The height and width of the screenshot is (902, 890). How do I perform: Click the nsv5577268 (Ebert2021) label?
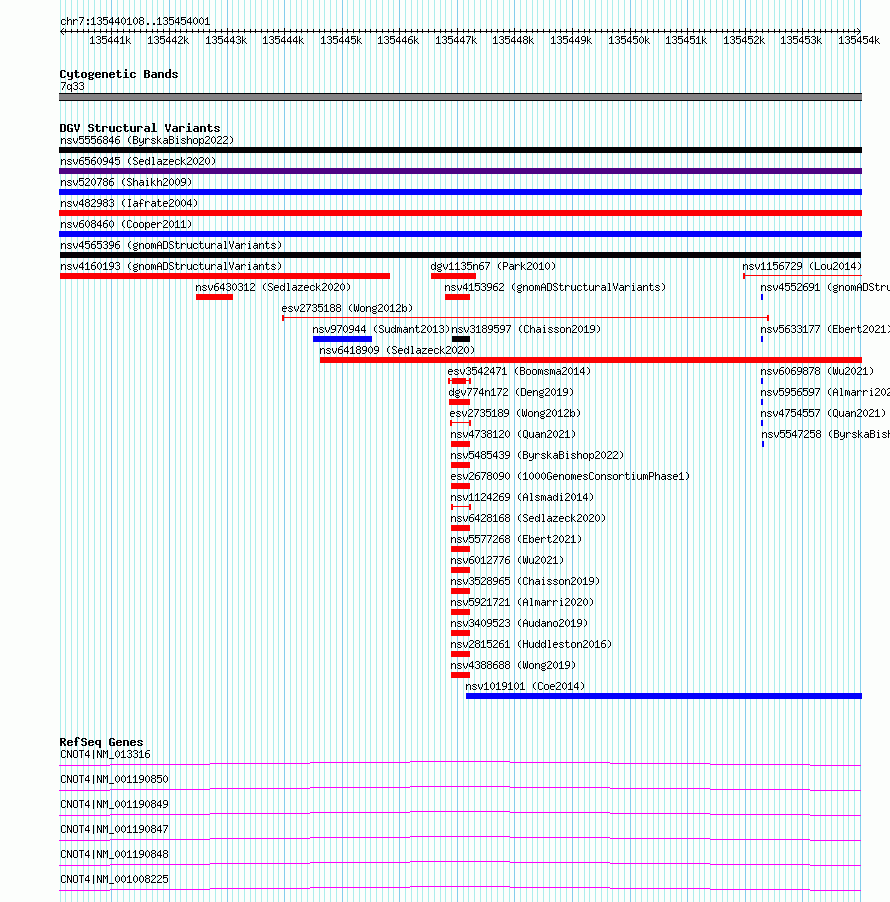(x=516, y=540)
